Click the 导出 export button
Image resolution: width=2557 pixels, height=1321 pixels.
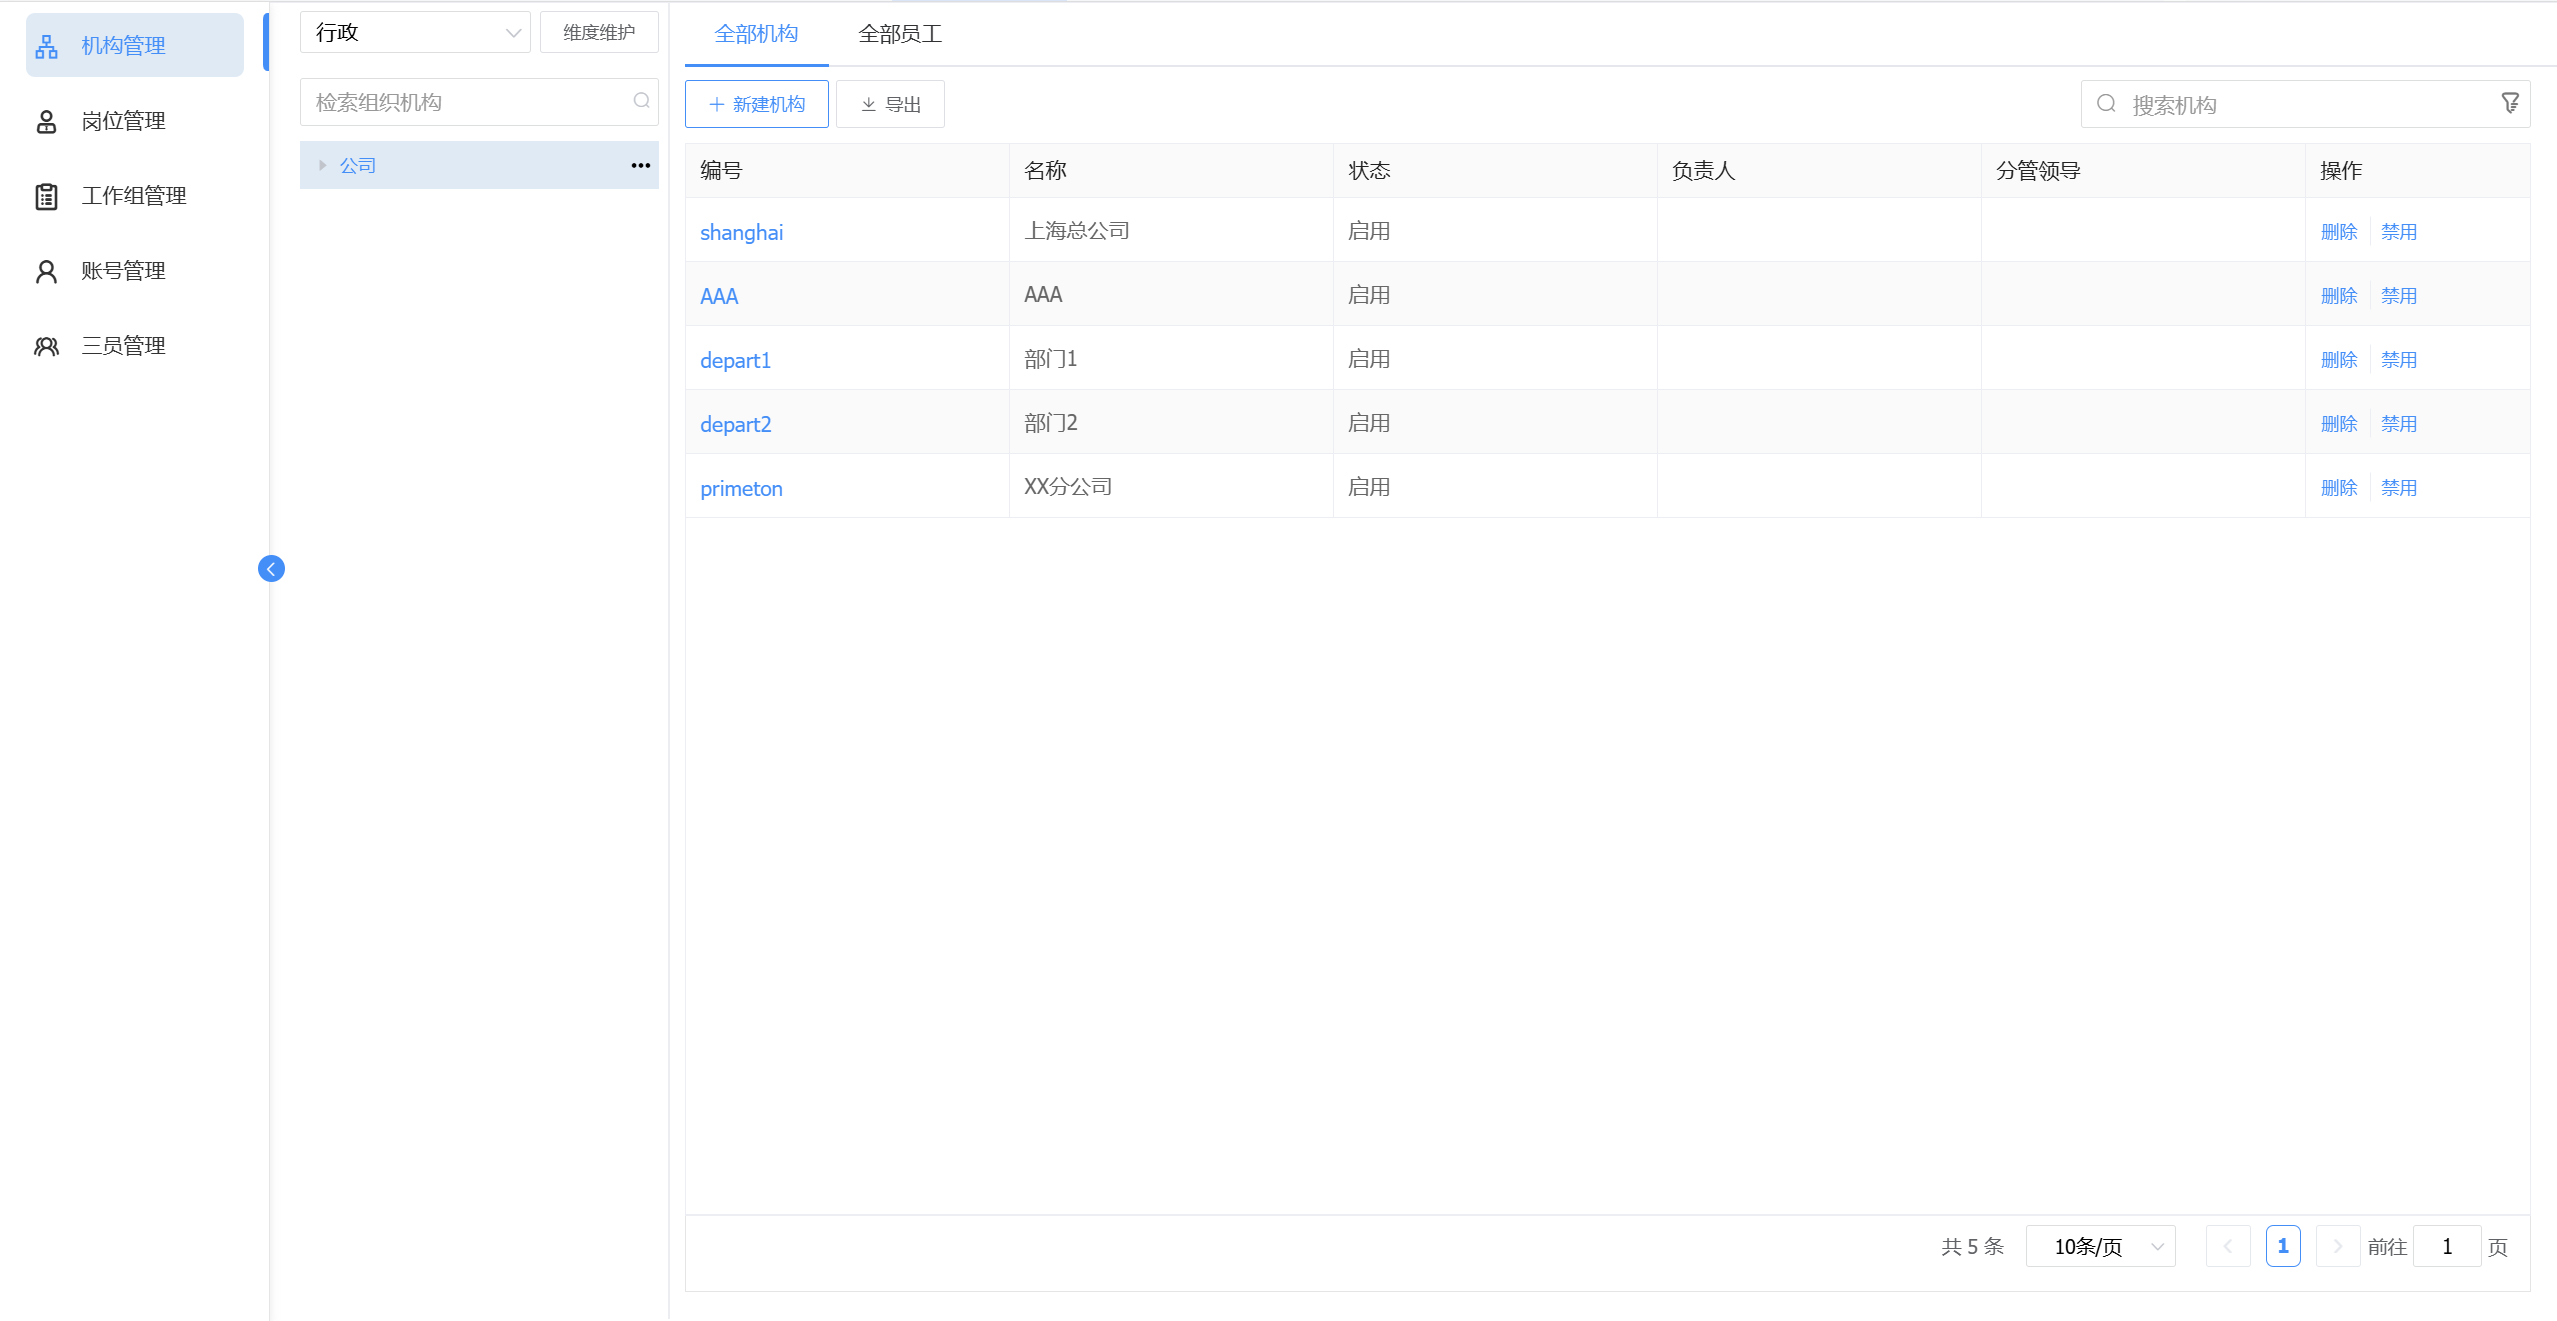click(890, 104)
